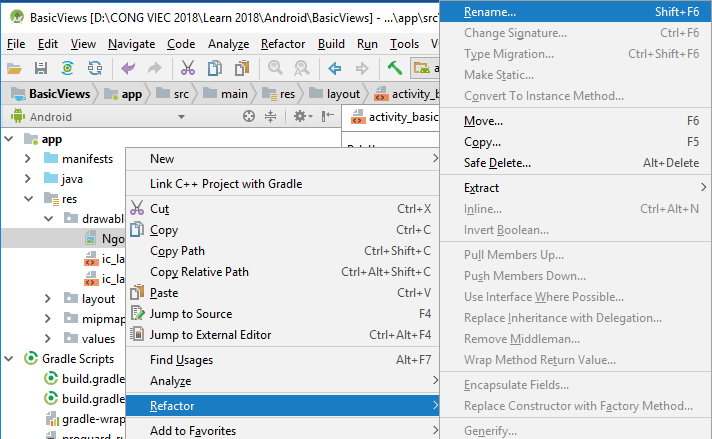Open the Navigate menu
This screenshot has width=712, height=439.
pyautogui.click(x=131, y=44)
